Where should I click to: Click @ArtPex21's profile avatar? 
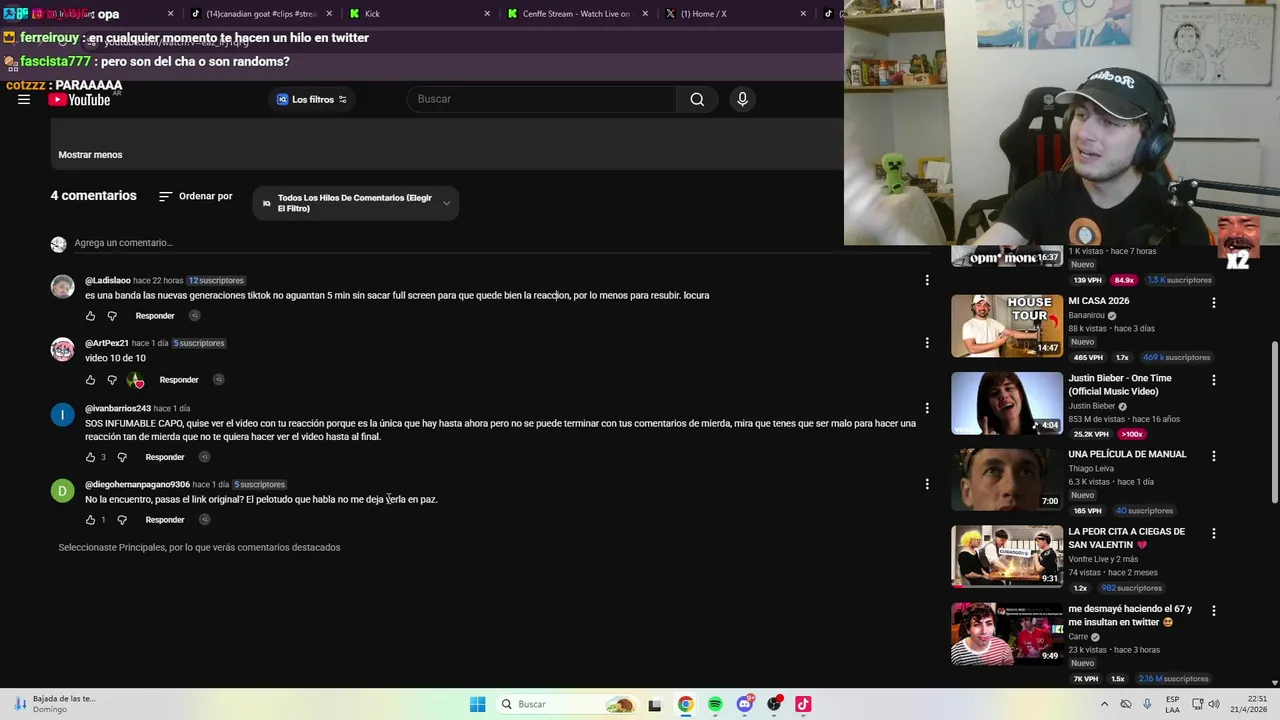click(x=62, y=349)
